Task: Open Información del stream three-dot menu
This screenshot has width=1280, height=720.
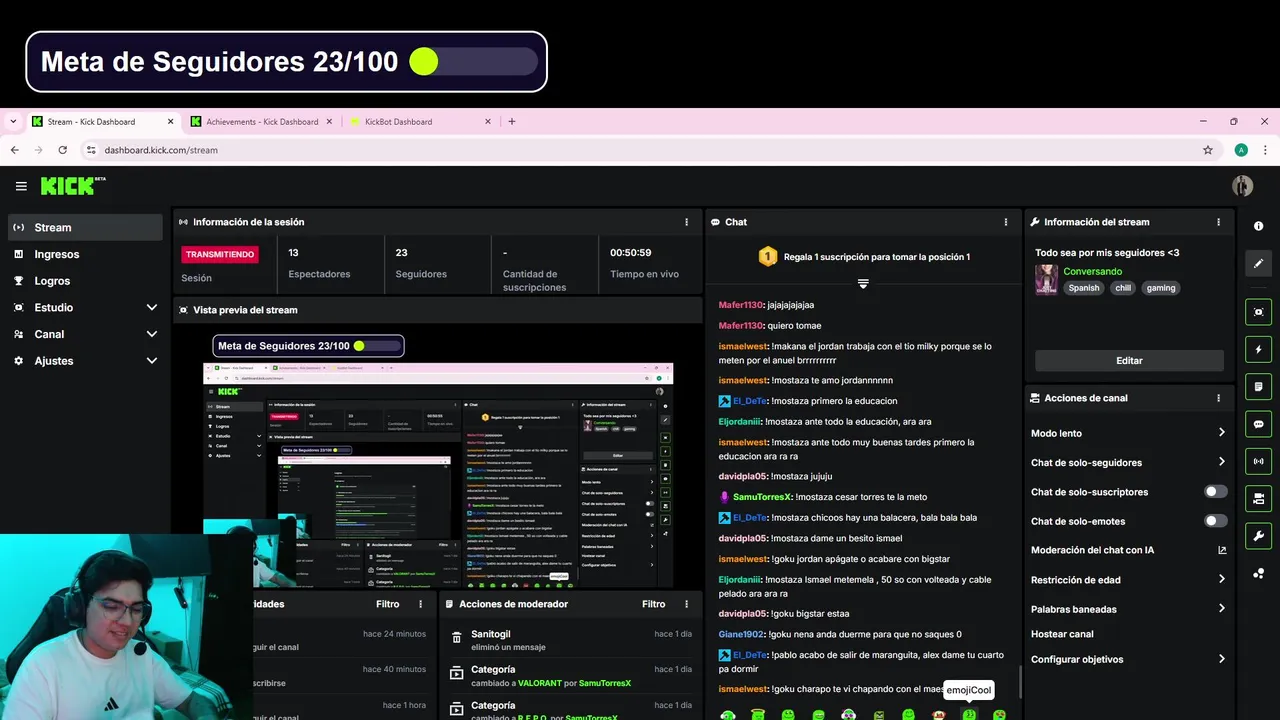Action: (x=1218, y=222)
